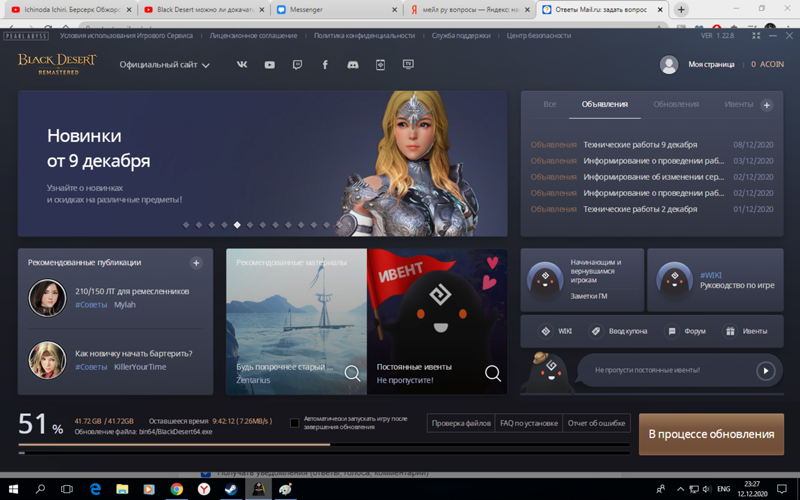Open Chrome from the taskbar
Image resolution: width=800 pixels, height=500 pixels.
point(177,489)
